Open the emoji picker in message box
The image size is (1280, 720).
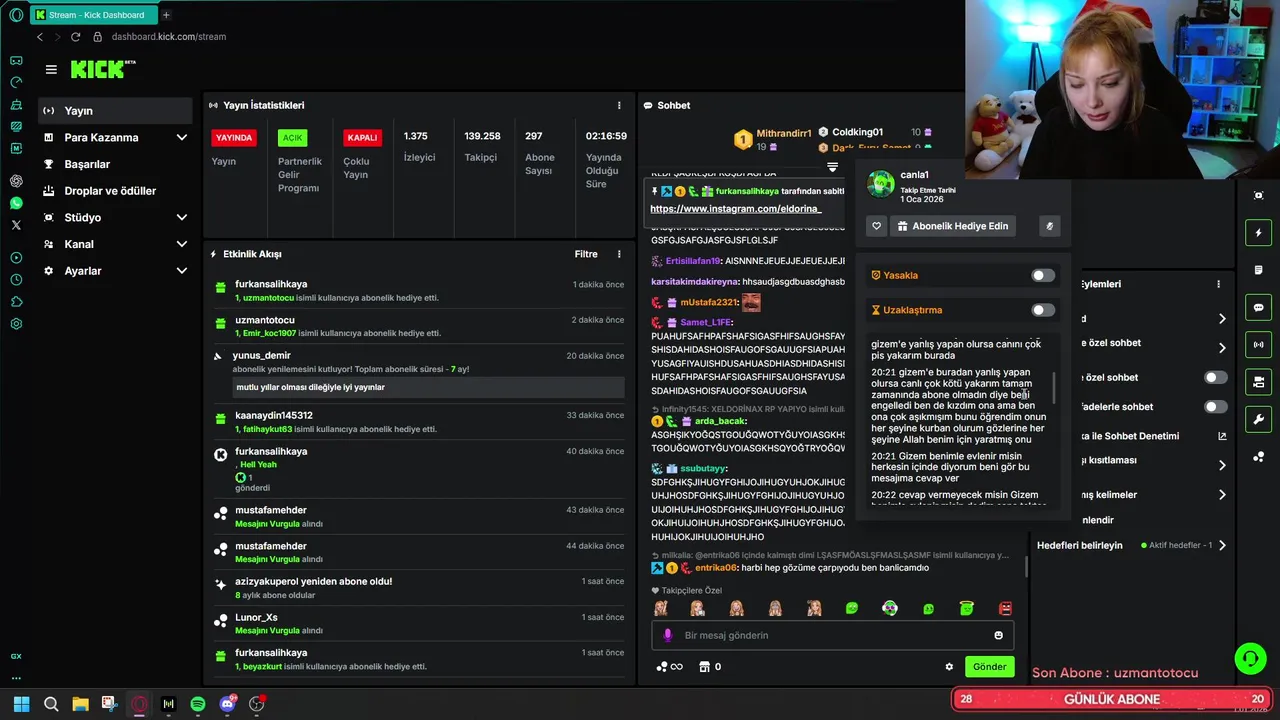(998, 635)
